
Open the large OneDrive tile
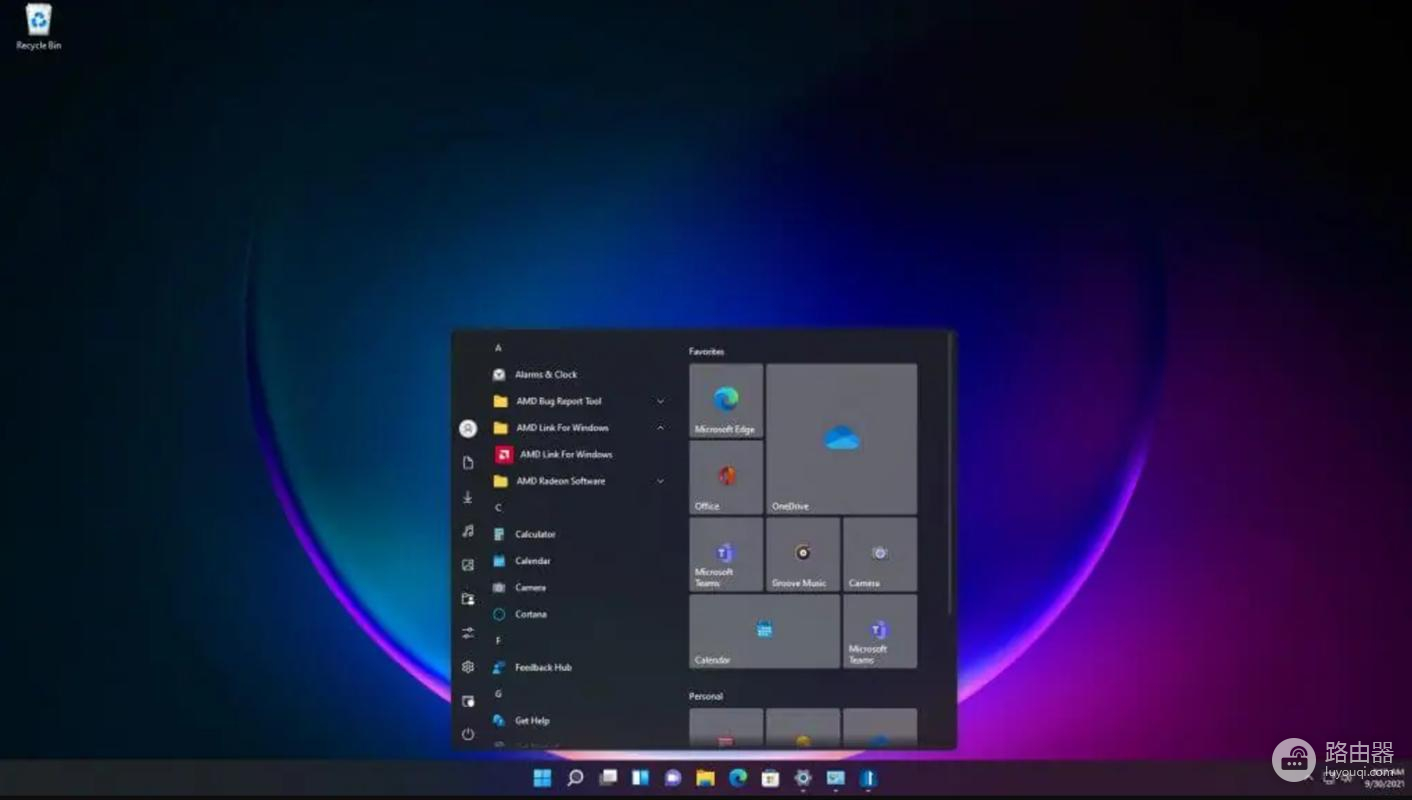842,439
